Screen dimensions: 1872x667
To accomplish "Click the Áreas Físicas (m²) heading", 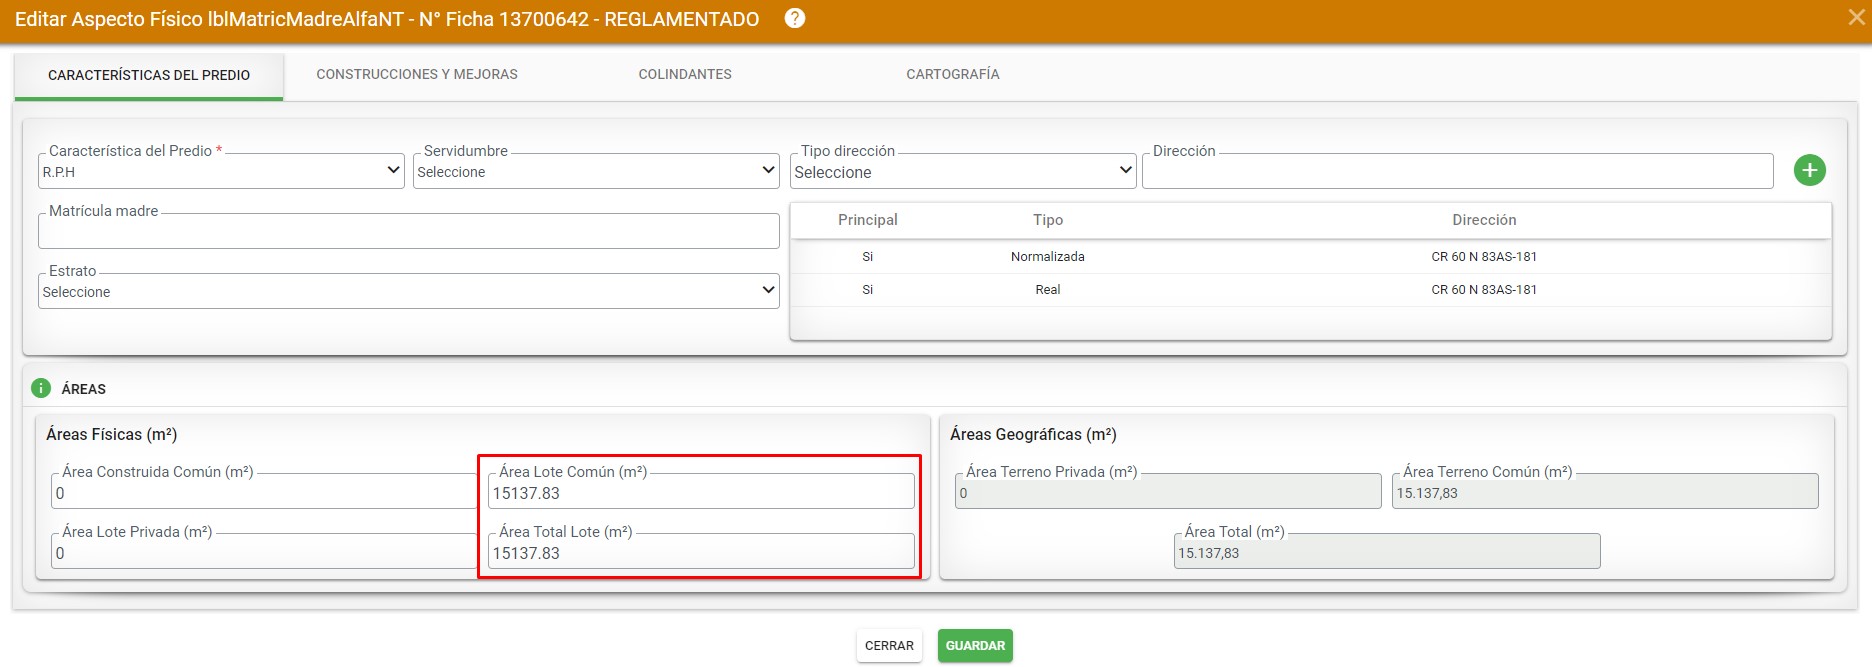I will pos(112,435).
